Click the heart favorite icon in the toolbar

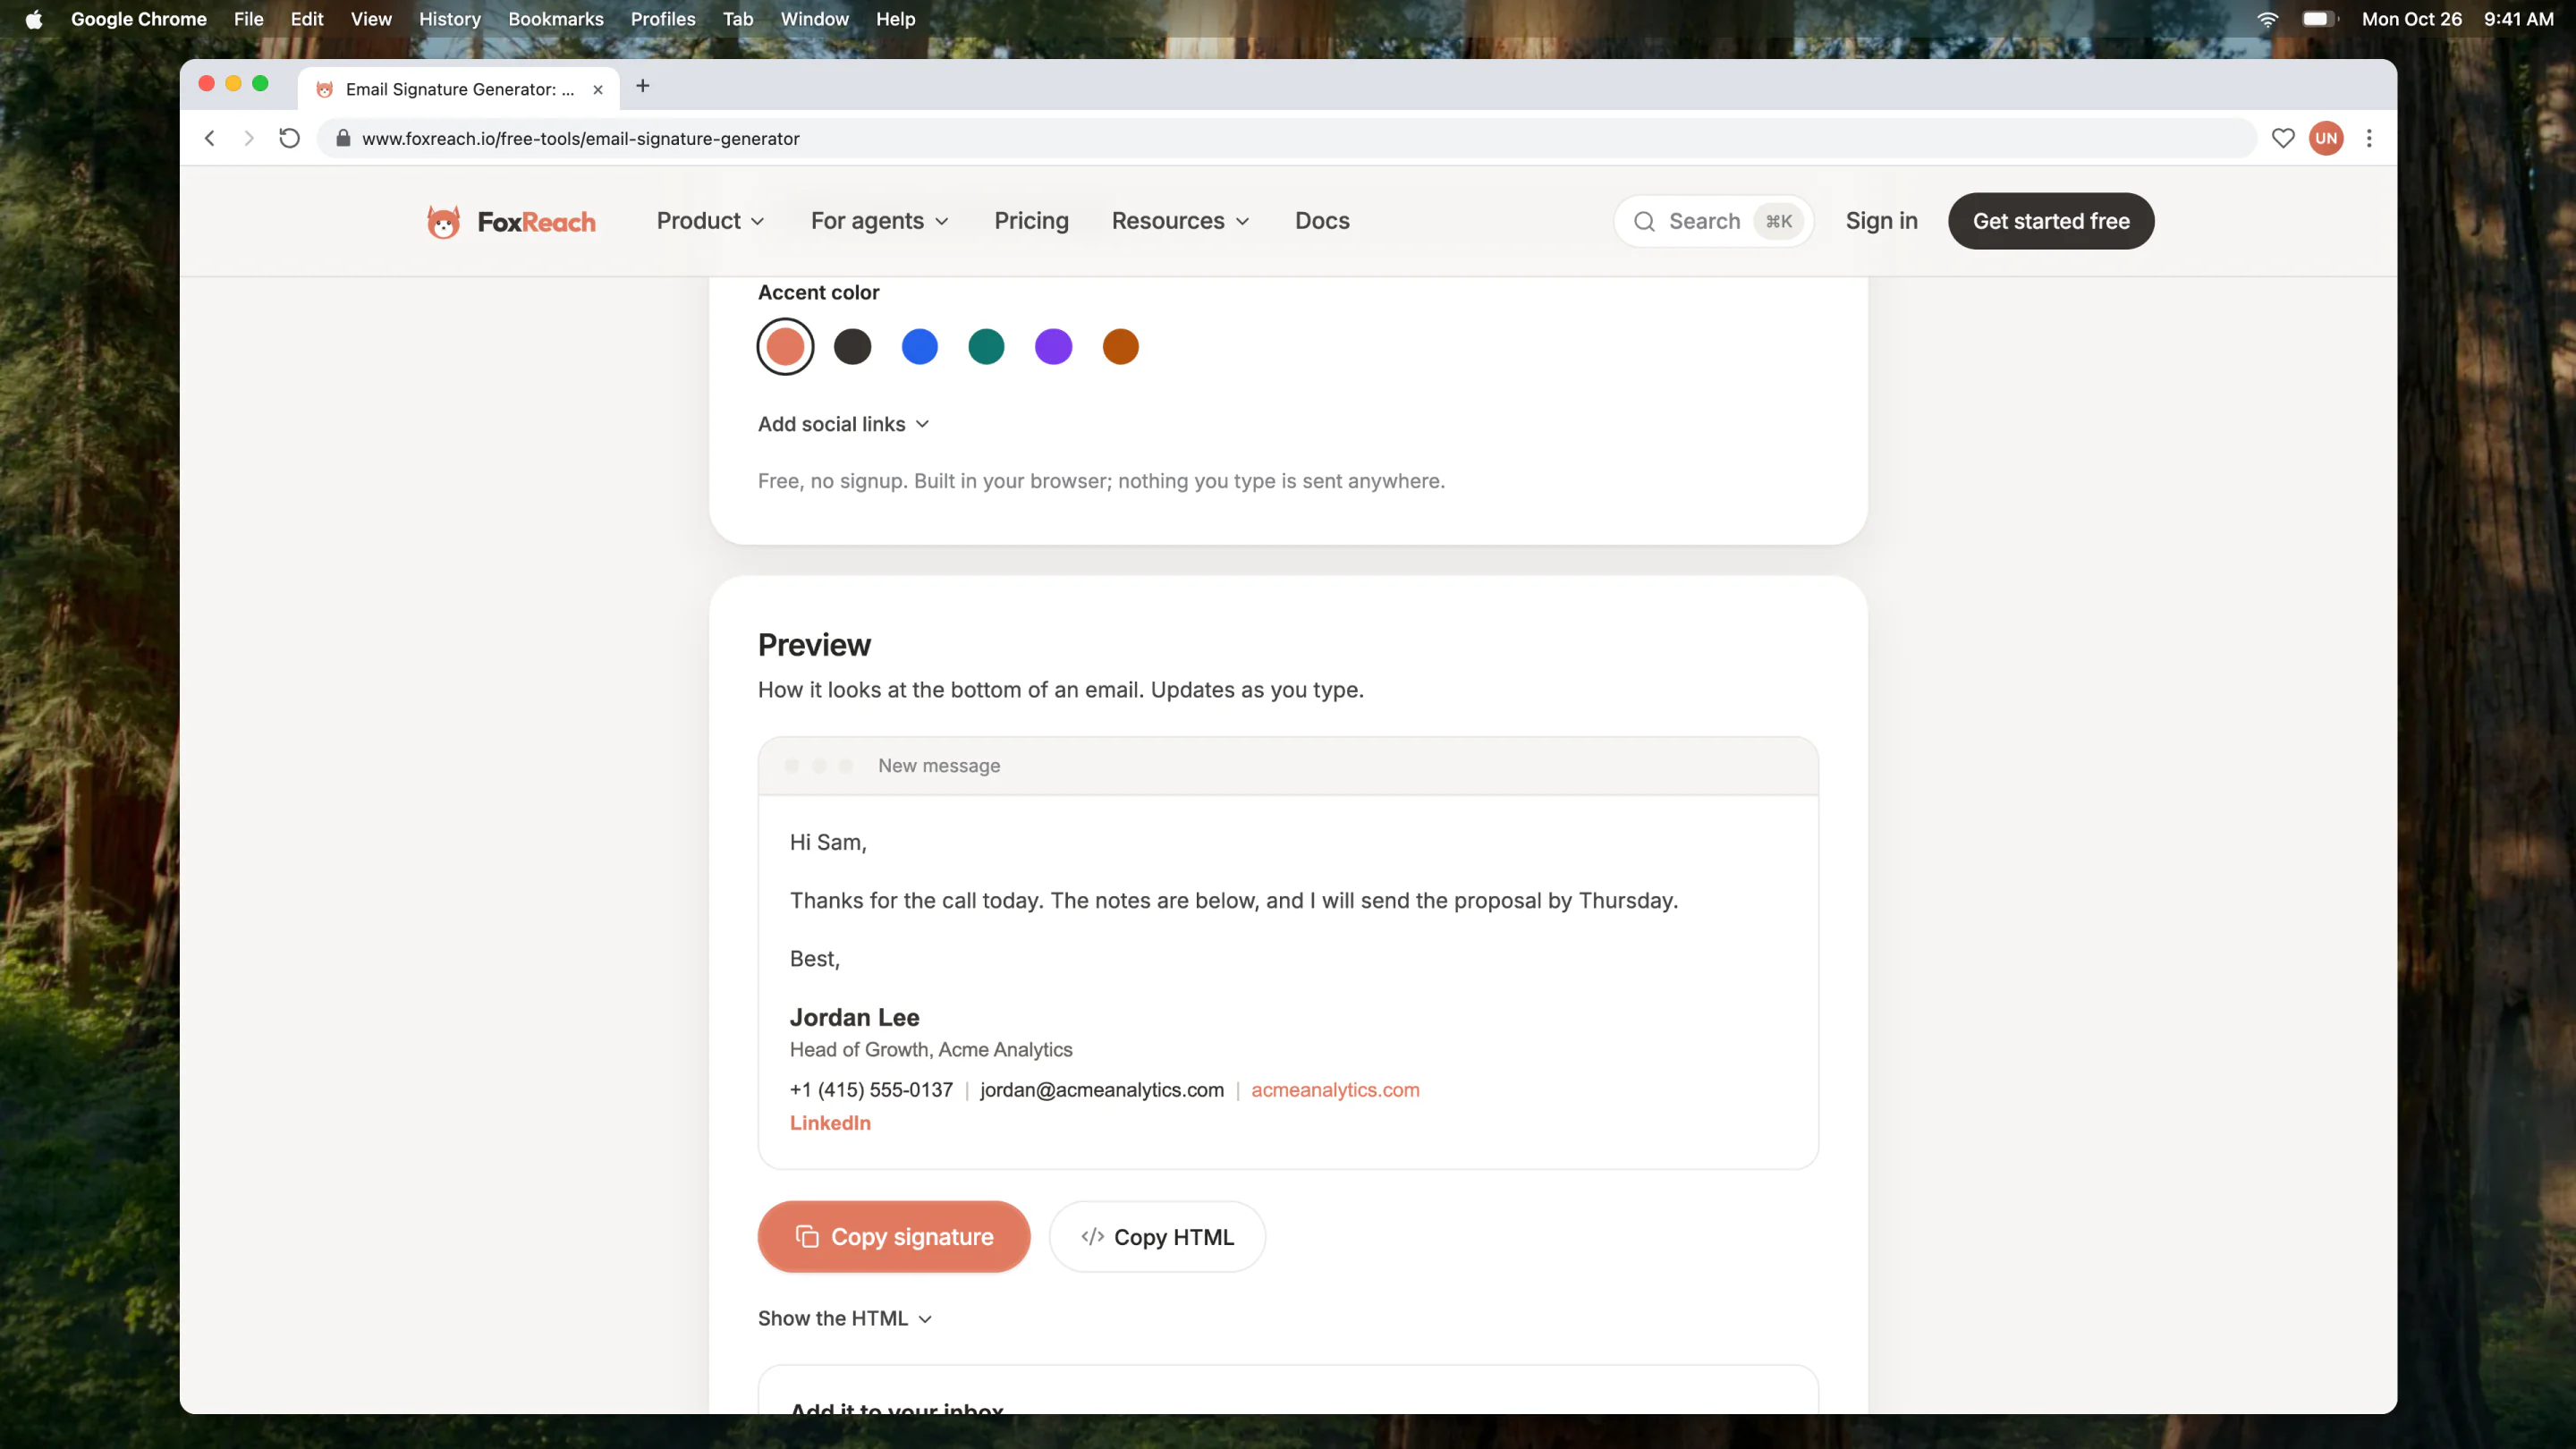click(2282, 138)
